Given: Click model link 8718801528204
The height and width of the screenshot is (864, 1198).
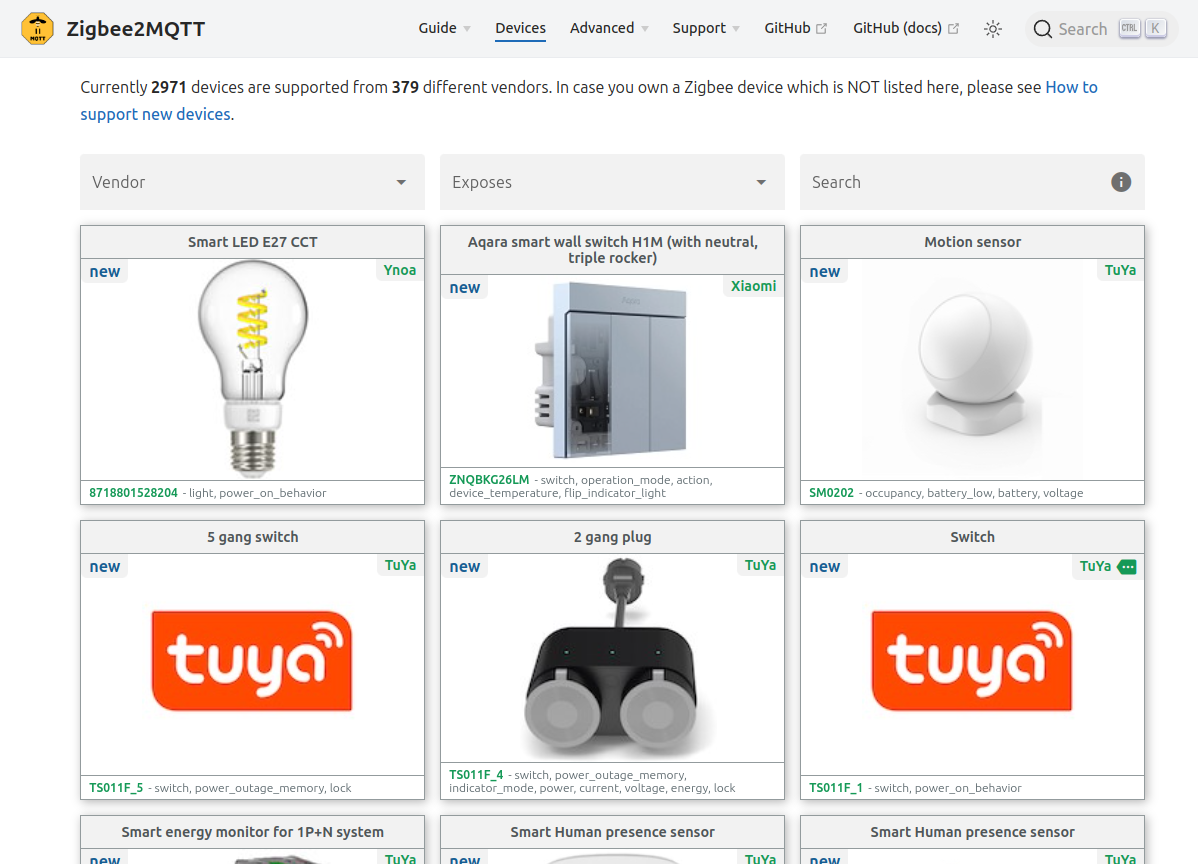Looking at the screenshot, I should [133, 493].
